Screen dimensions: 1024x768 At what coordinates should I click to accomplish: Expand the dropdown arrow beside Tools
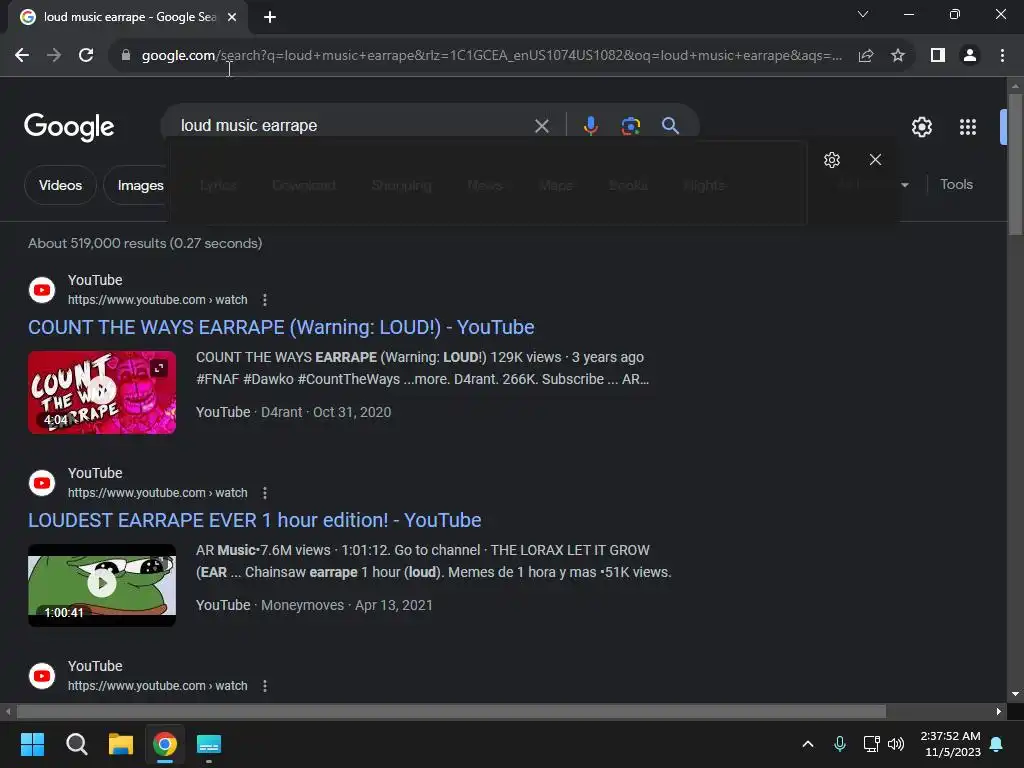click(904, 185)
